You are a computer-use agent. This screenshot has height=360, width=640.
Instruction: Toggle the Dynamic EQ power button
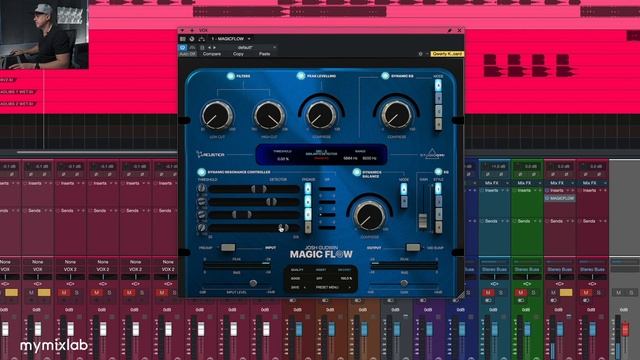(384, 76)
